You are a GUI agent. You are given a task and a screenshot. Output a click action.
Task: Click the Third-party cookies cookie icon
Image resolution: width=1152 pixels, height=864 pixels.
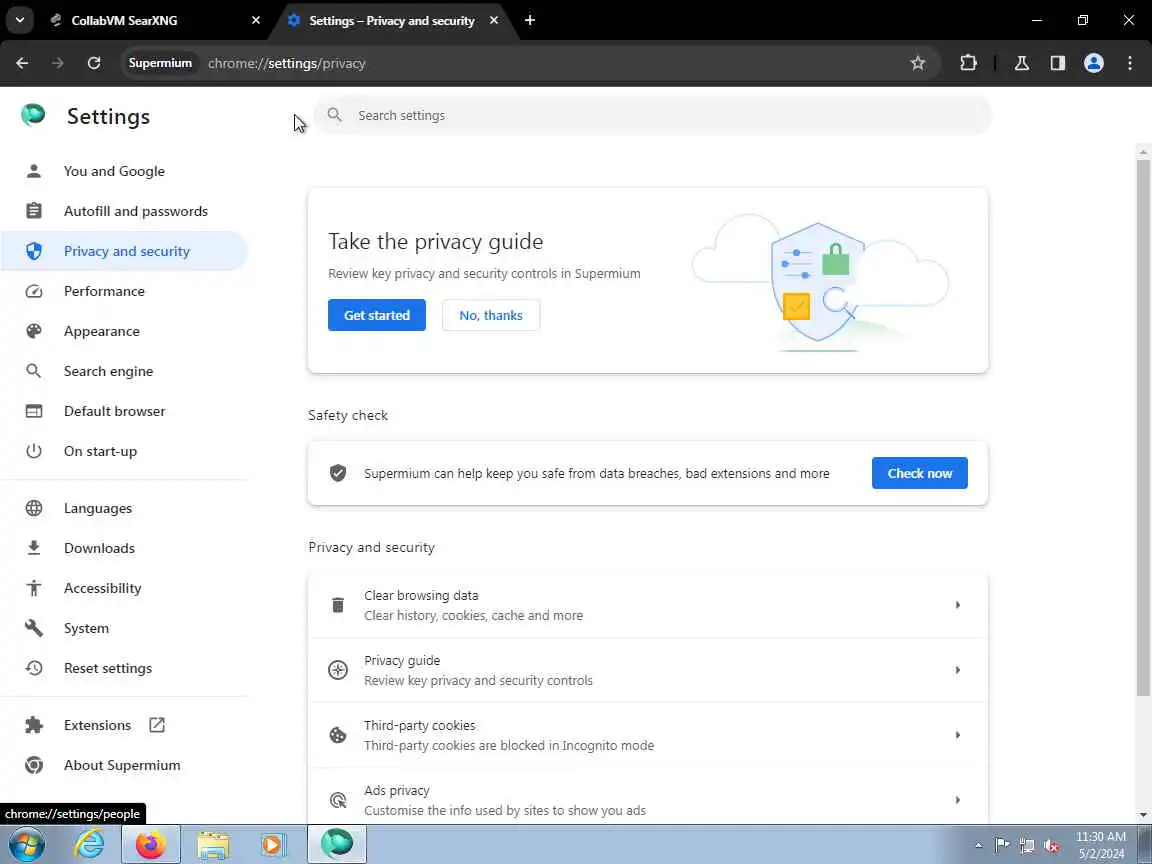338,735
